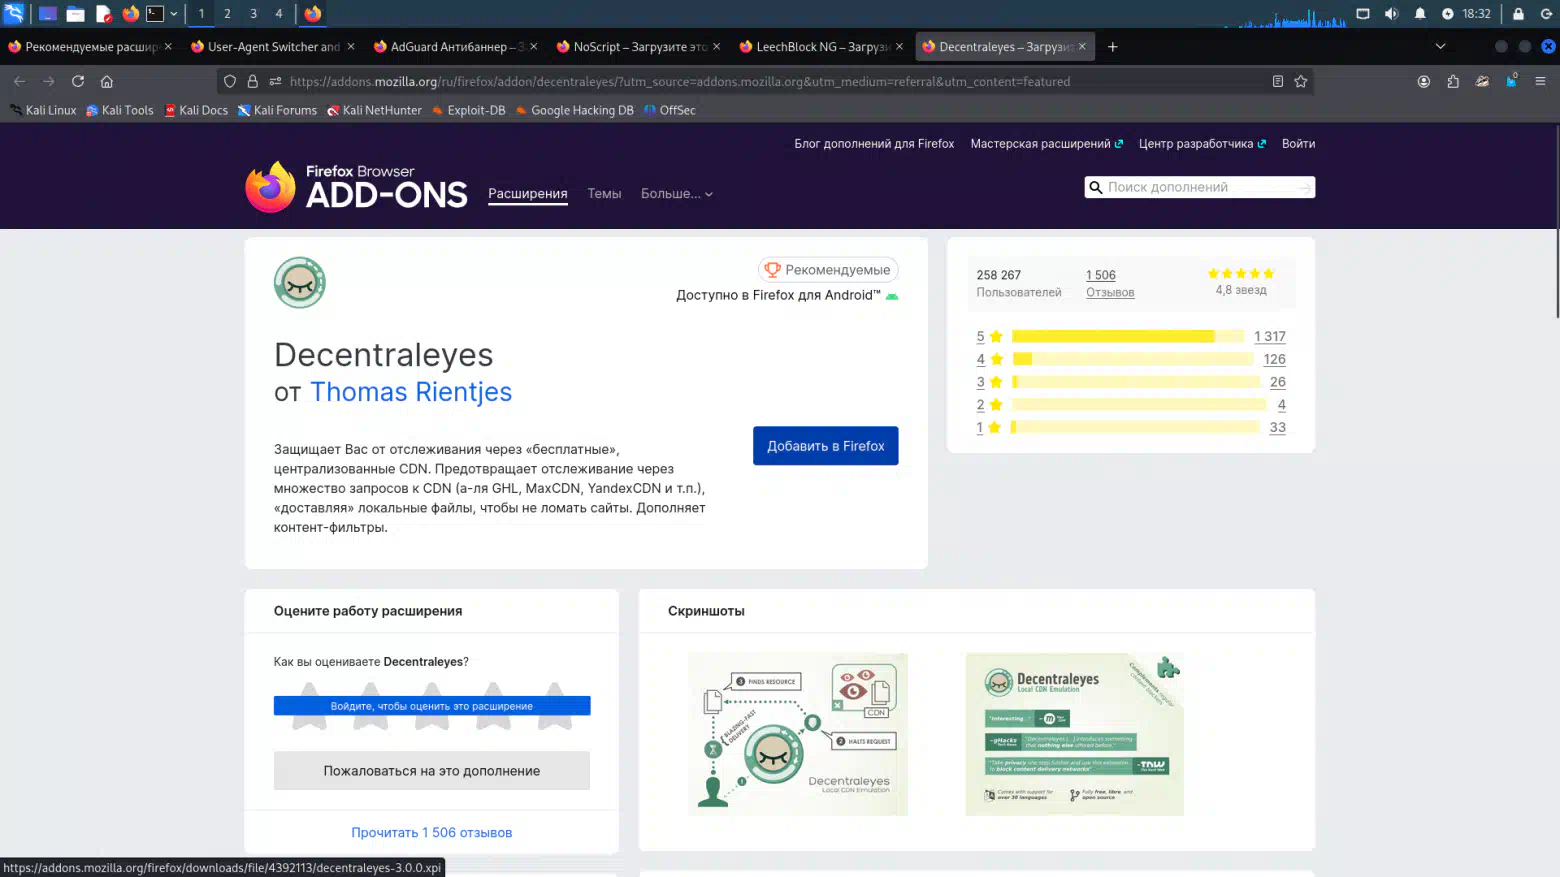
Task: Select the Темы menu item
Action: coord(604,194)
